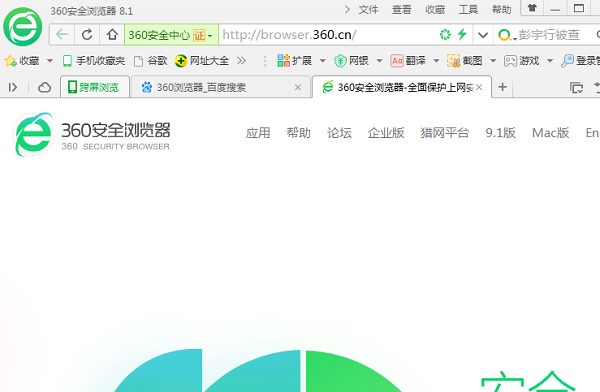Open the 工具 menu
Image resolution: width=600 pixels, height=392 pixels.
coord(468,10)
